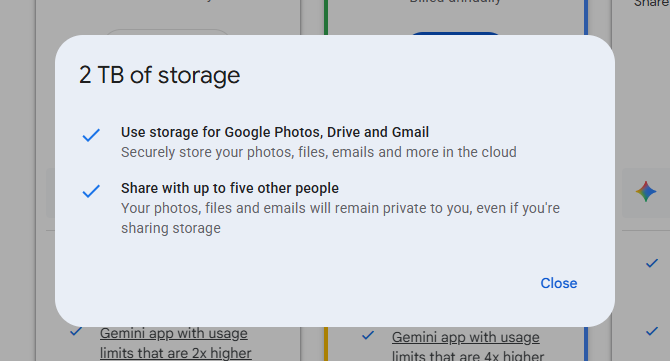The width and height of the screenshot is (670, 361).
Task: Click Use storage for Google Photos, Drive and Gmail
Action: (x=275, y=132)
